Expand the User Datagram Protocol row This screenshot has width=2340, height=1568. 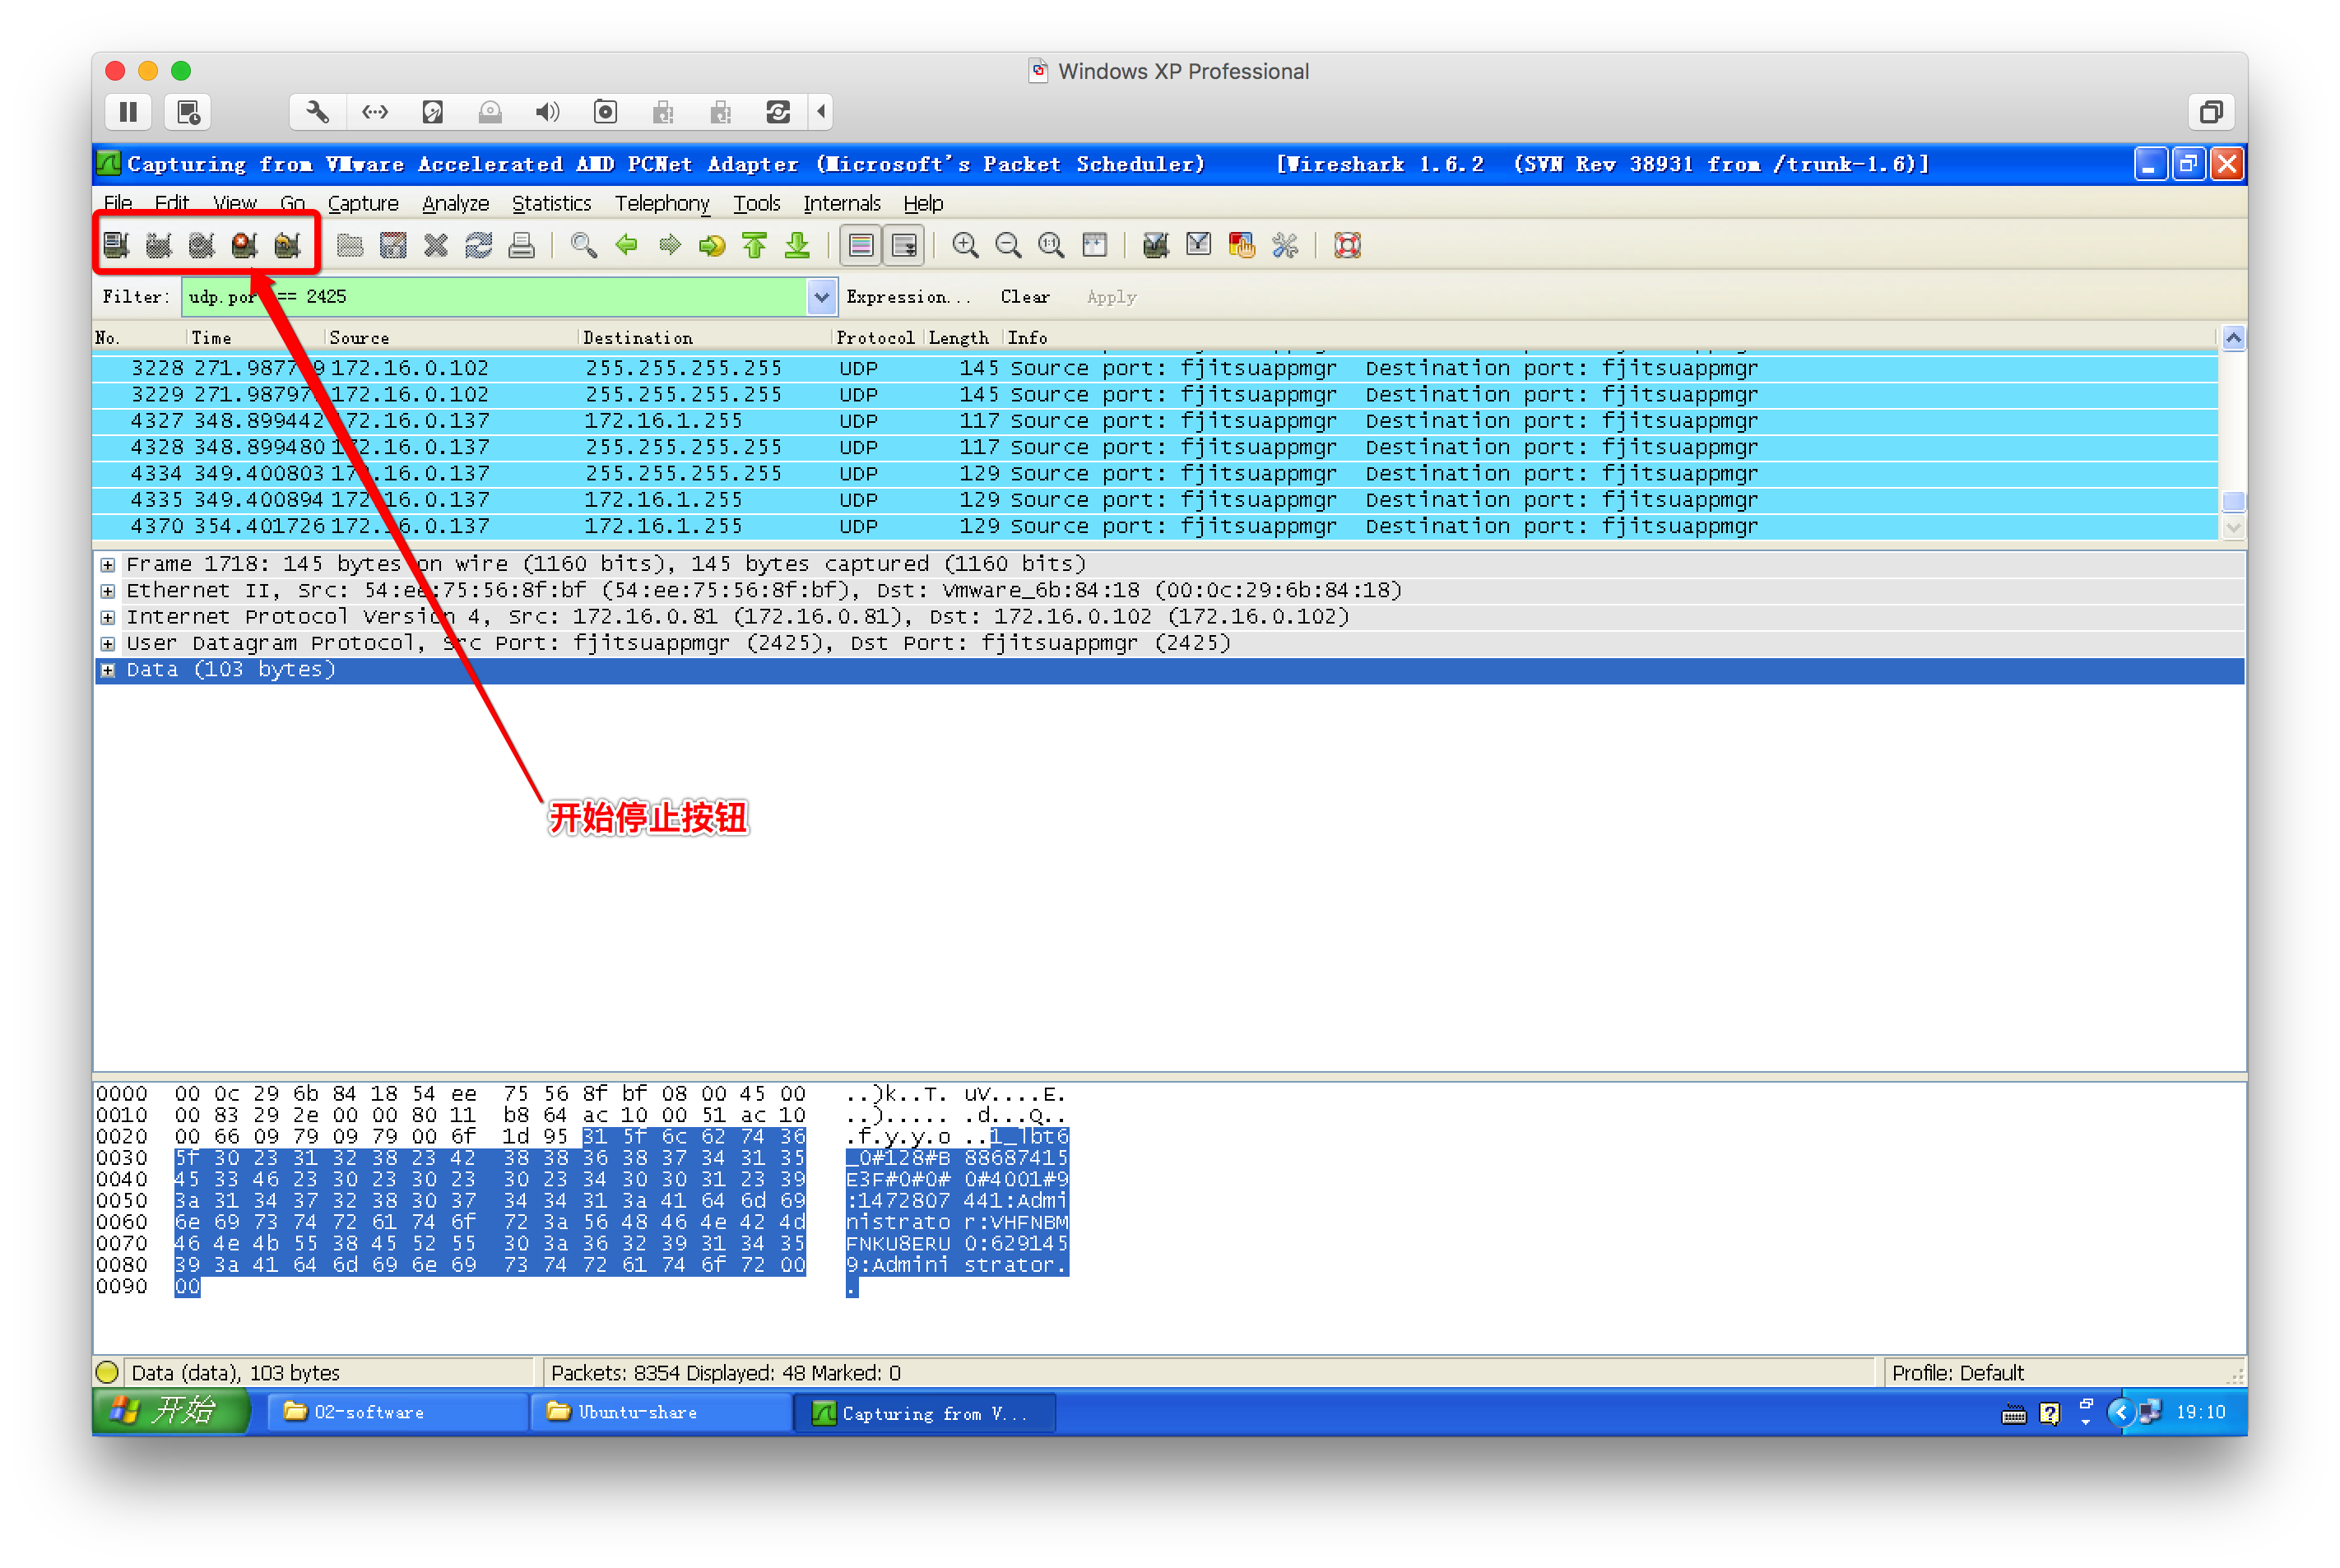[x=108, y=644]
